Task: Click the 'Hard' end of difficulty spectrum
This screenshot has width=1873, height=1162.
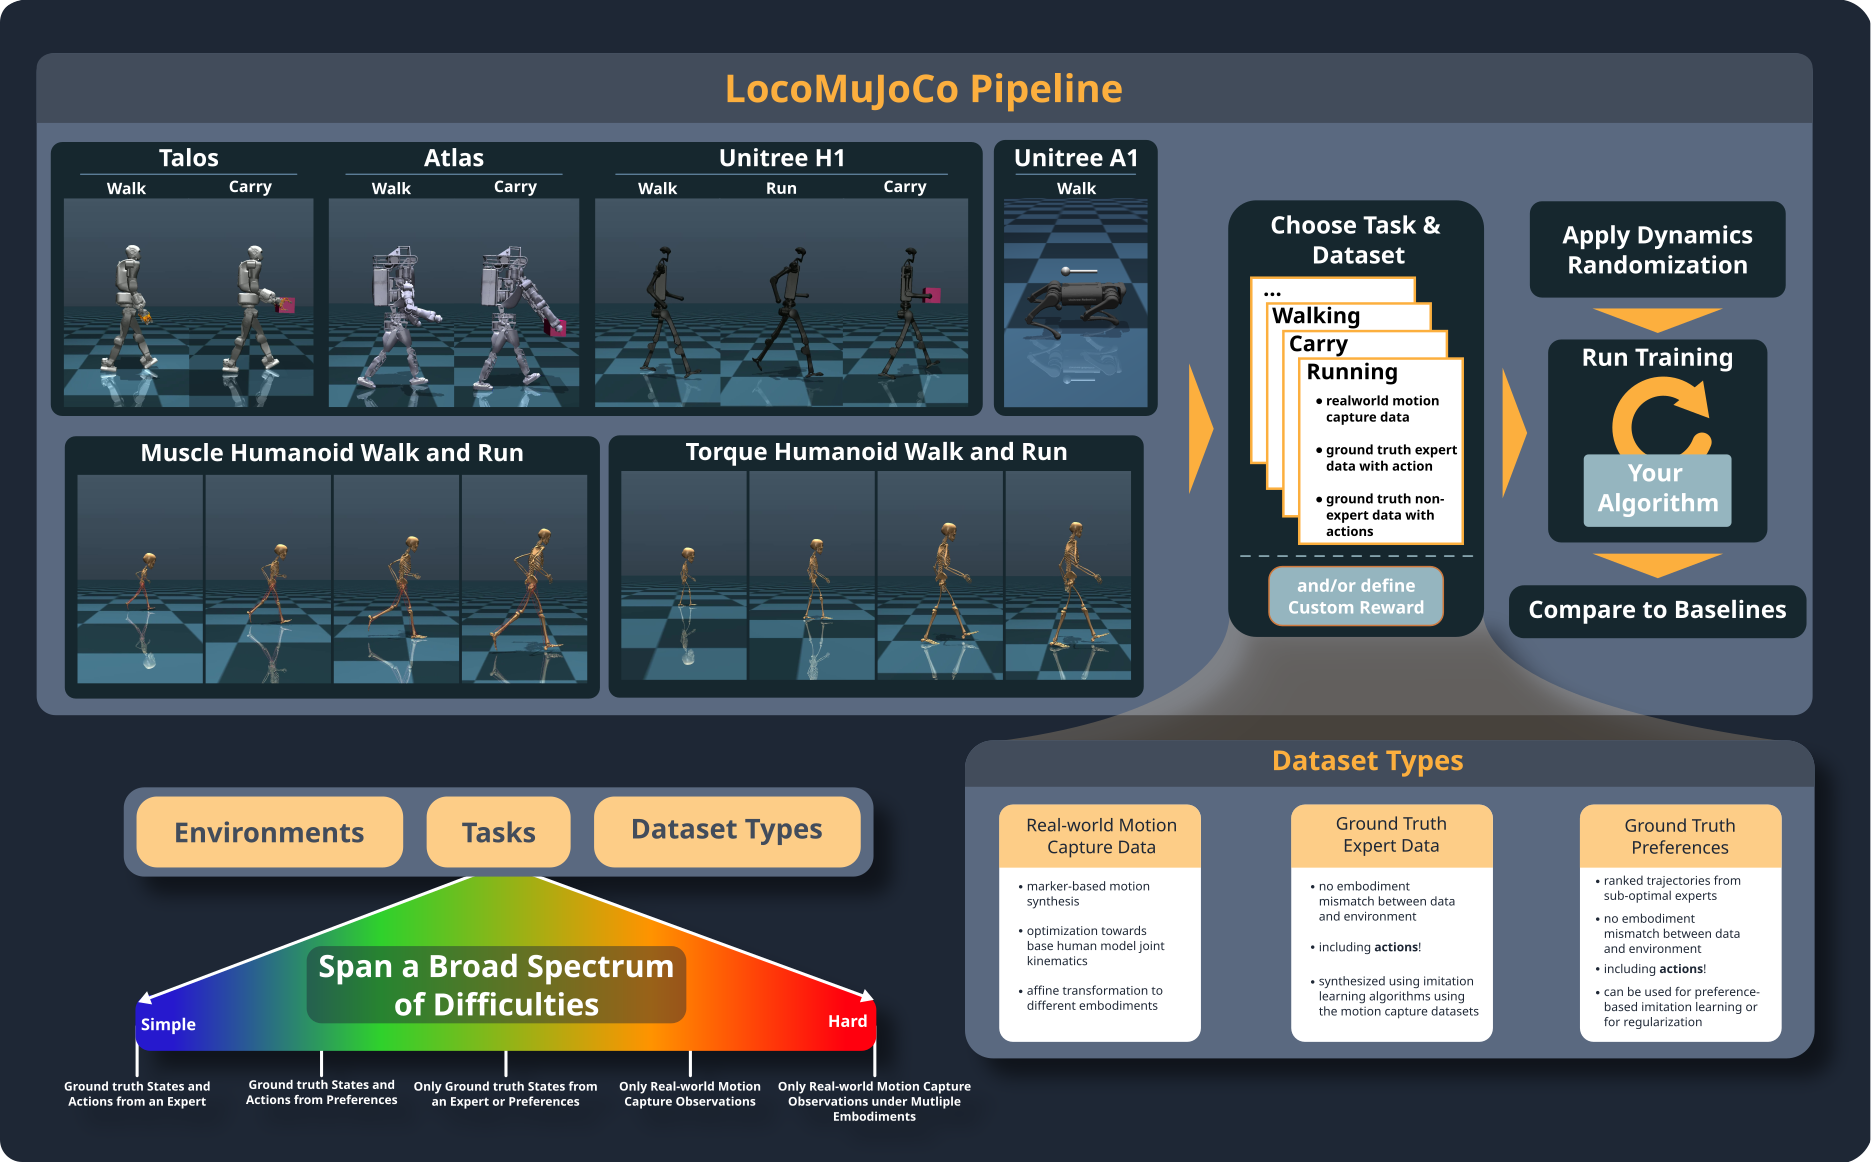Action: coord(847,1021)
